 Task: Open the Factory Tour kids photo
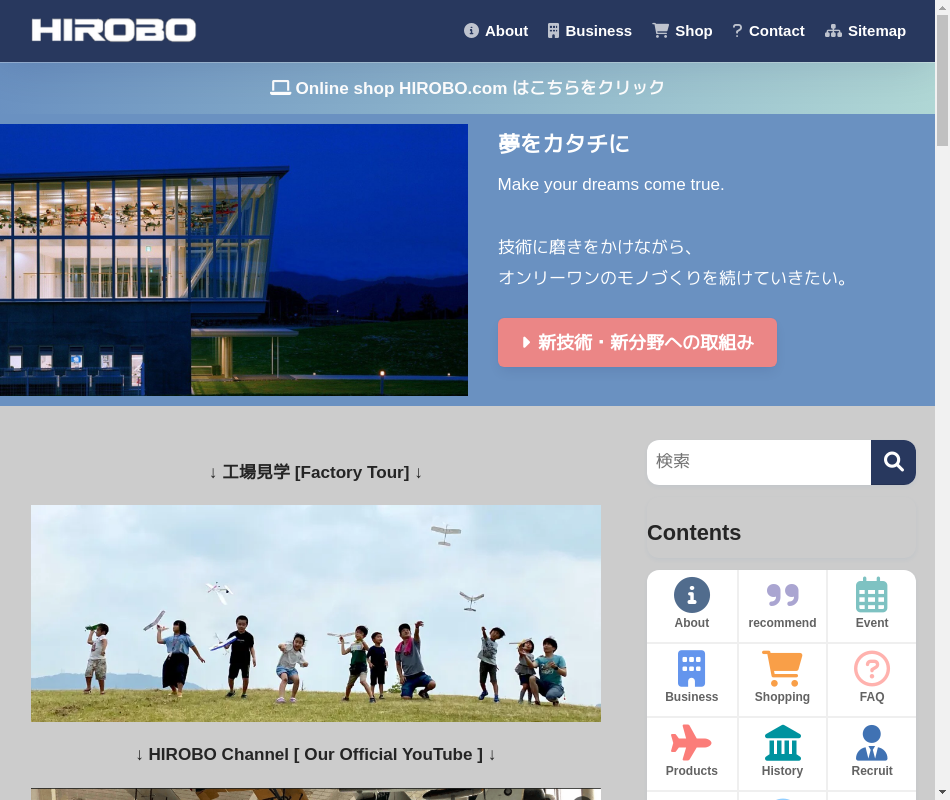[316, 613]
